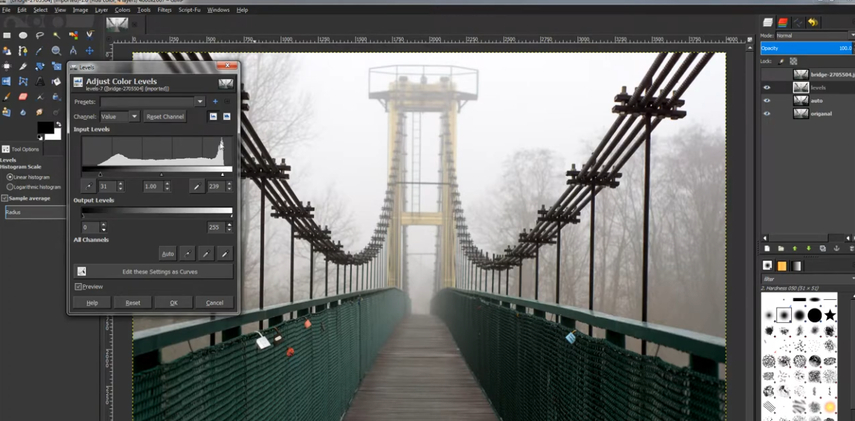This screenshot has width=855, height=421.
Task: Select the Measure compass tool
Action: 73,51
